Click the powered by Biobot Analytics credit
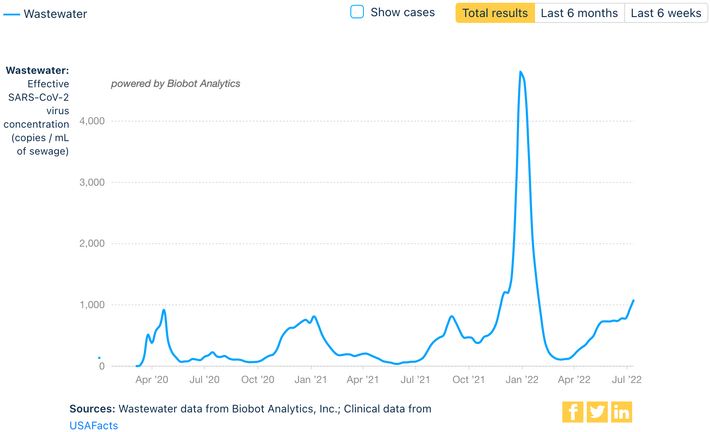 pyautogui.click(x=175, y=83)
